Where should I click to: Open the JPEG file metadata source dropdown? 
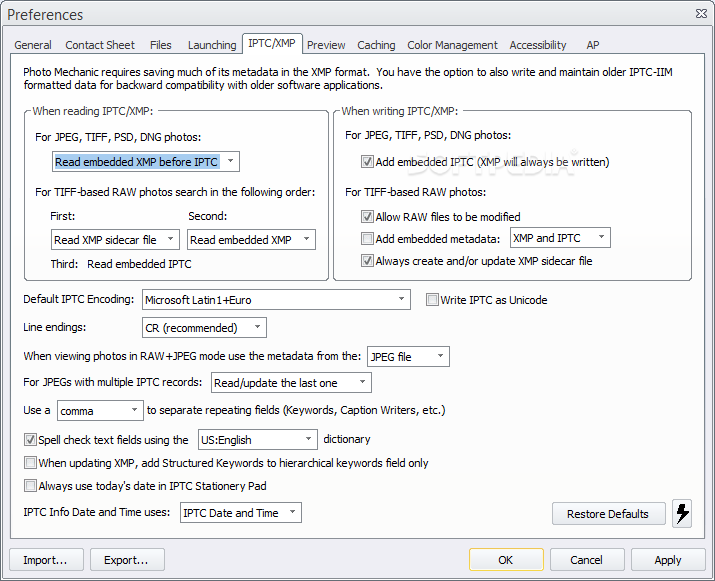coord(408,357)
